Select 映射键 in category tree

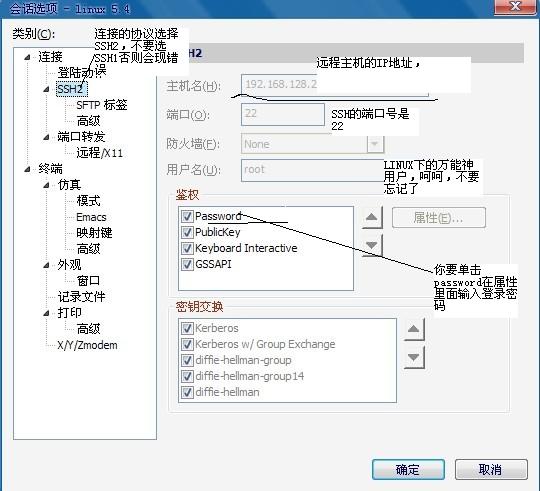[x=94, y=233]
